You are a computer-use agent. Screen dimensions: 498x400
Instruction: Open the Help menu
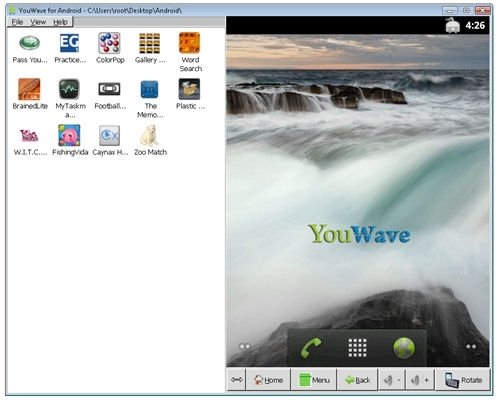click(60, 22)
